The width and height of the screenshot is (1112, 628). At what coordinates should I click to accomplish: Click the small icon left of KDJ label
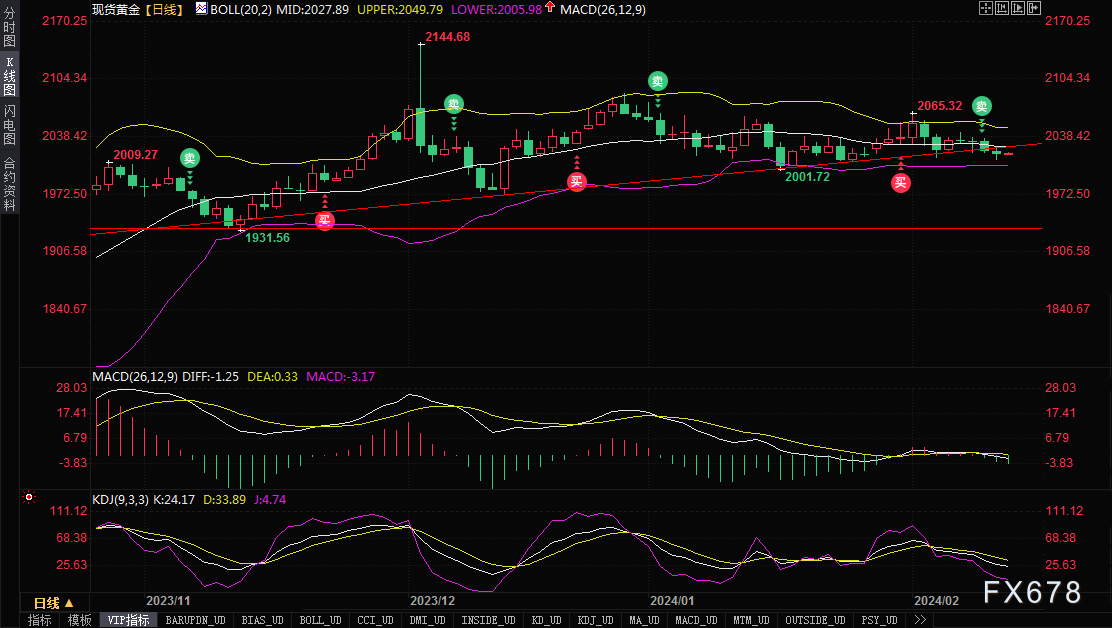28,496
